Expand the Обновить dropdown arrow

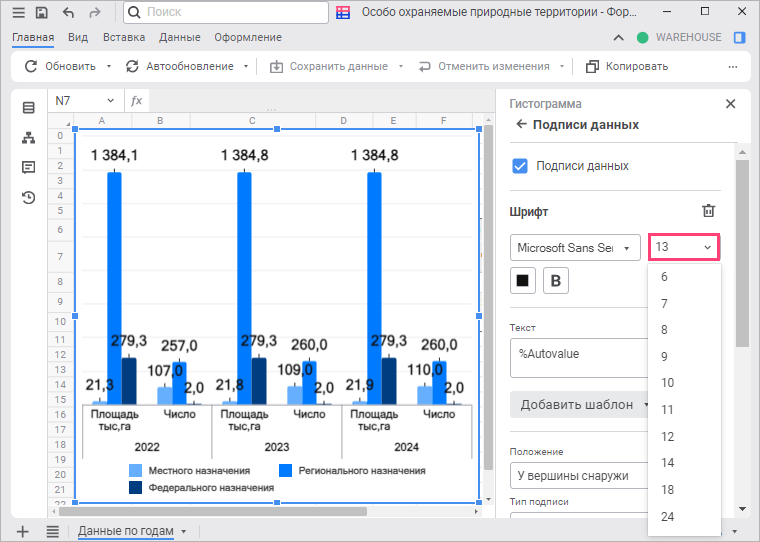coord(109,66)
